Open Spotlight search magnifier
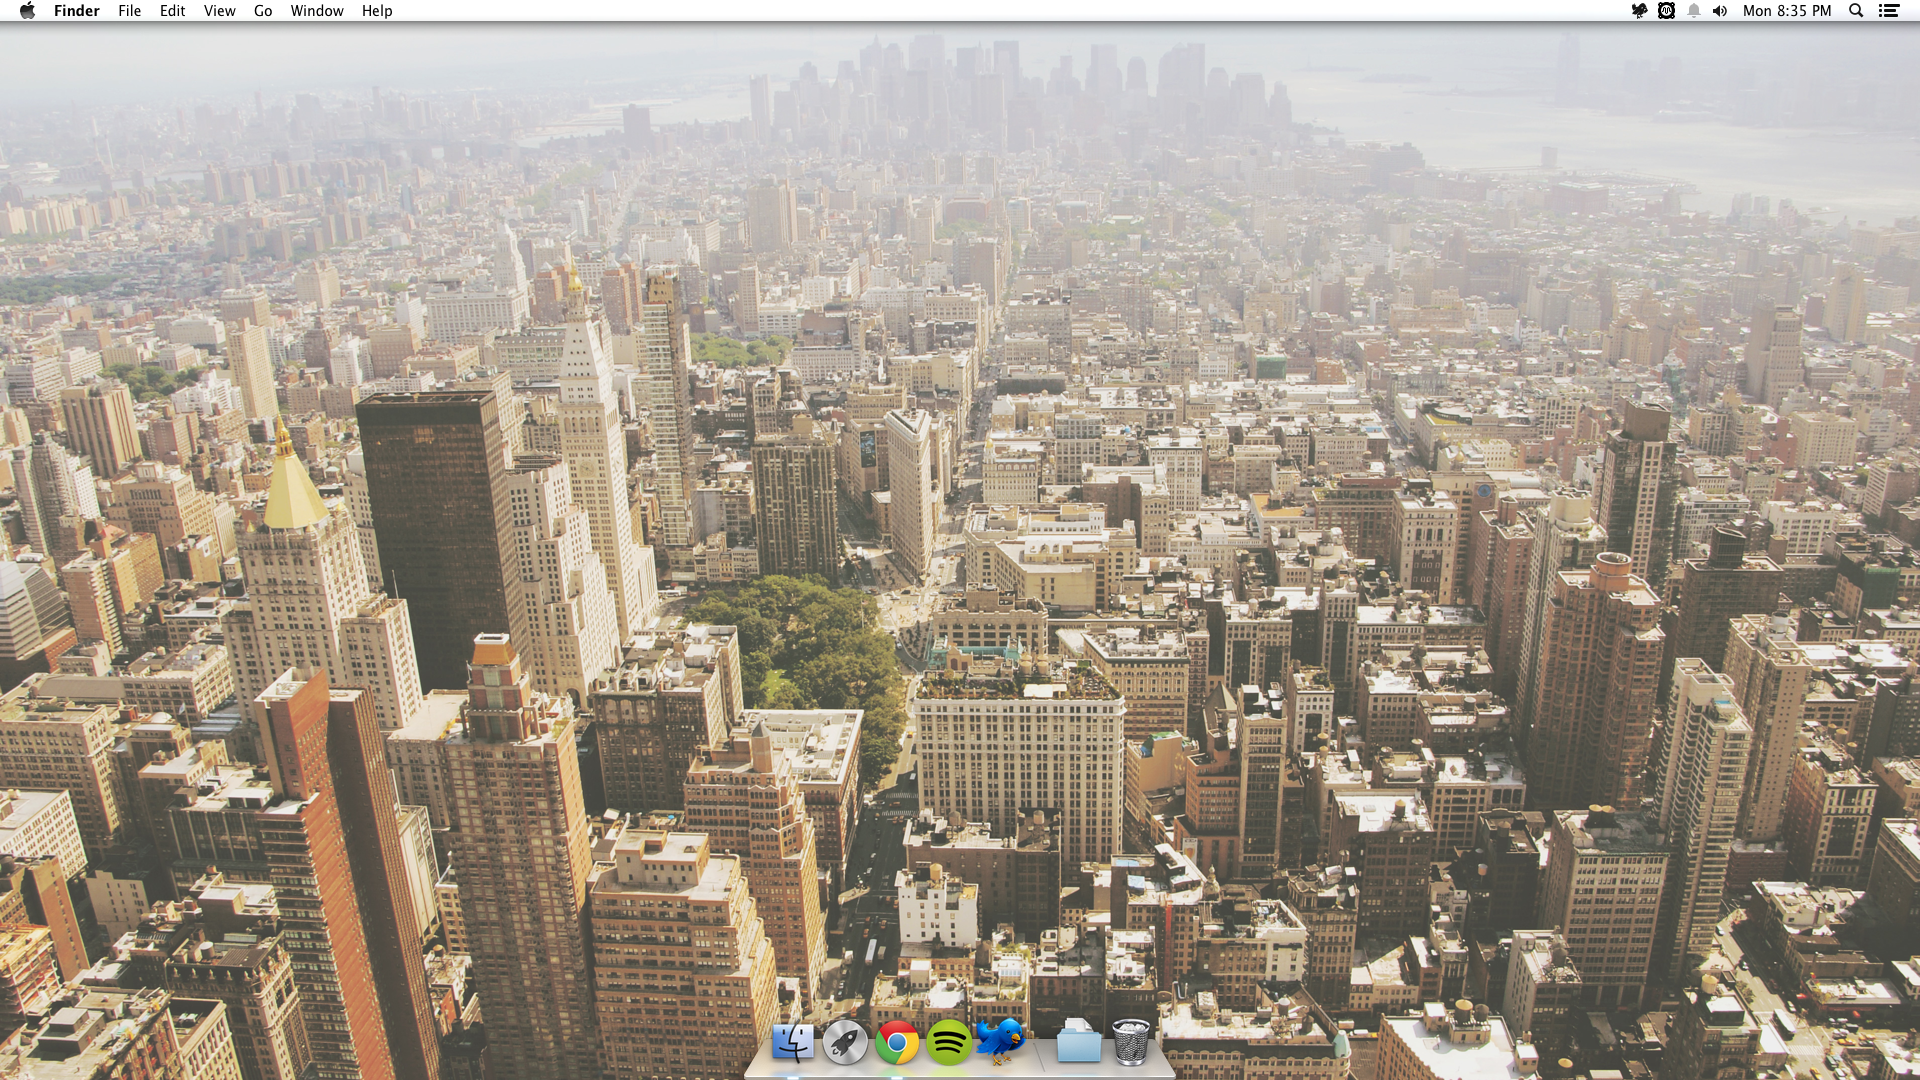Viewport: 1920px width, 1080px height. 1856,11
